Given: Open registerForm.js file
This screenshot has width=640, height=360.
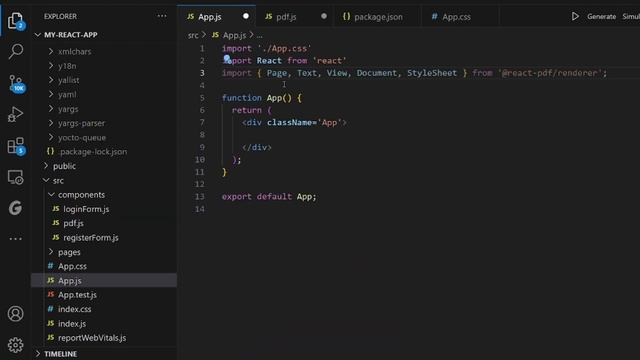Looking at the screenshot, I should pos(91,238).
